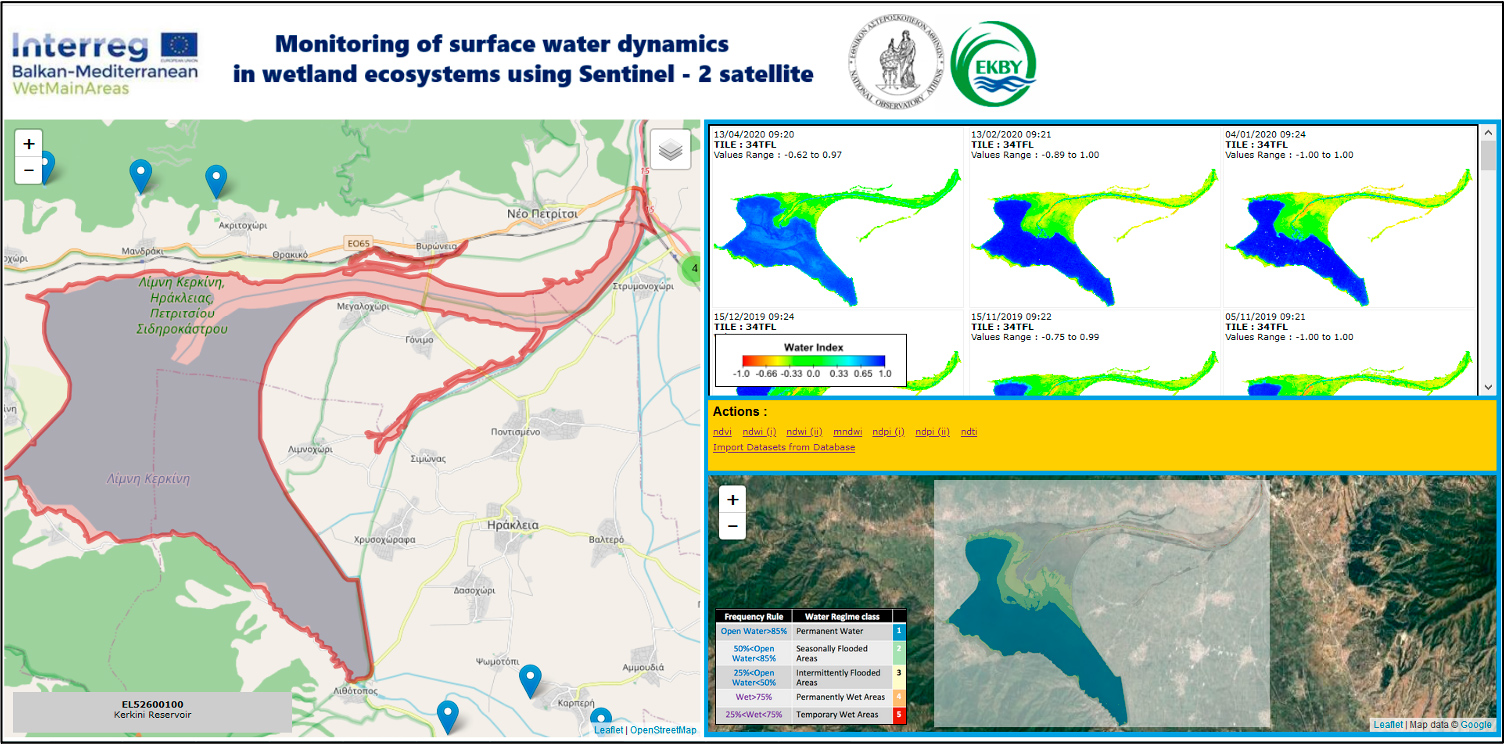Click 'Temporary Wet Areas' legend label
Image resolution: width=1506 pixels, height=745 pixels.
click(837, 715)
